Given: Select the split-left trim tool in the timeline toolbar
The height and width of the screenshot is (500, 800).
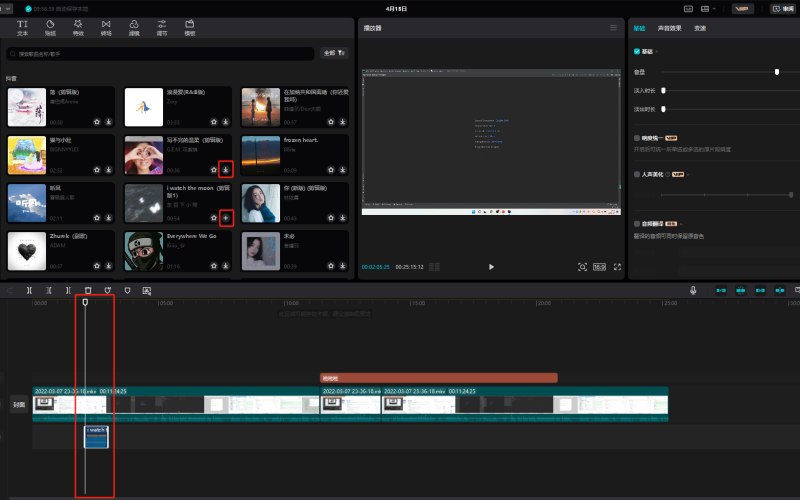Looking at the screenshot, I should [x=48, y=290].
